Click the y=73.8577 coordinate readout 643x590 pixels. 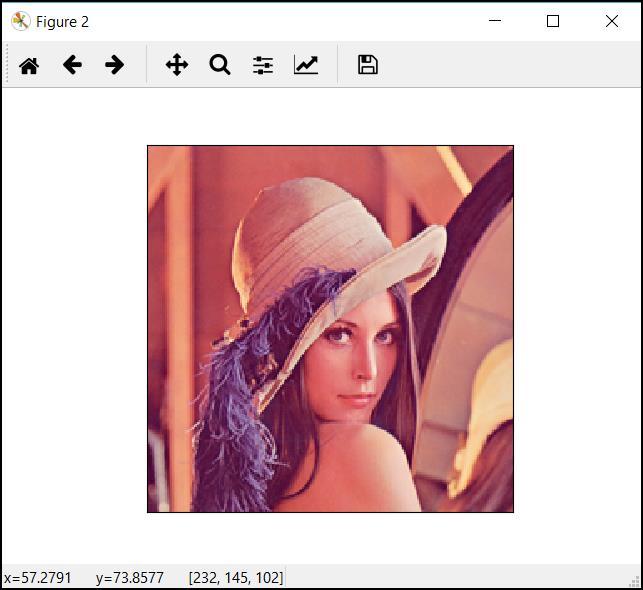(x=130, y=578)
